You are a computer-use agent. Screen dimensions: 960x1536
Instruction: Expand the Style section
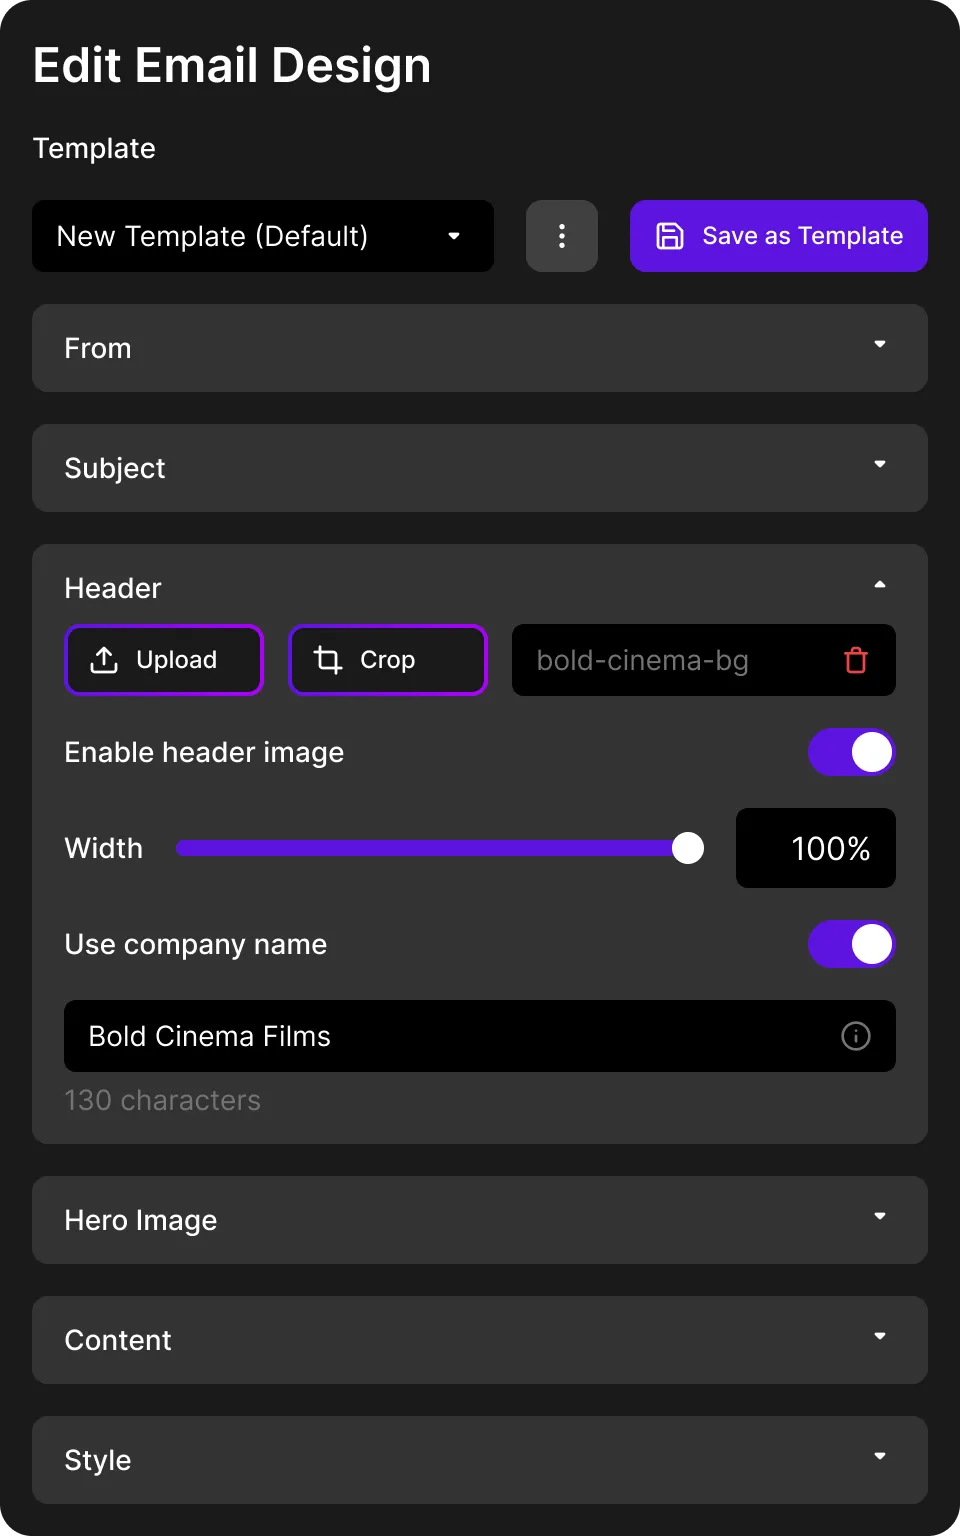pos(480,1460)
